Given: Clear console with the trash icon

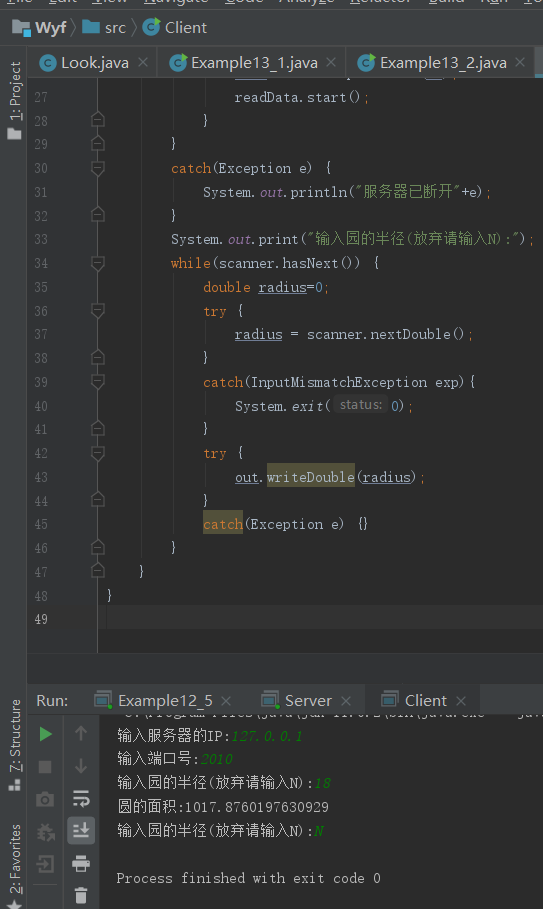Looking at the screenshot, I should pyautogui.click(x=81, y=896).
